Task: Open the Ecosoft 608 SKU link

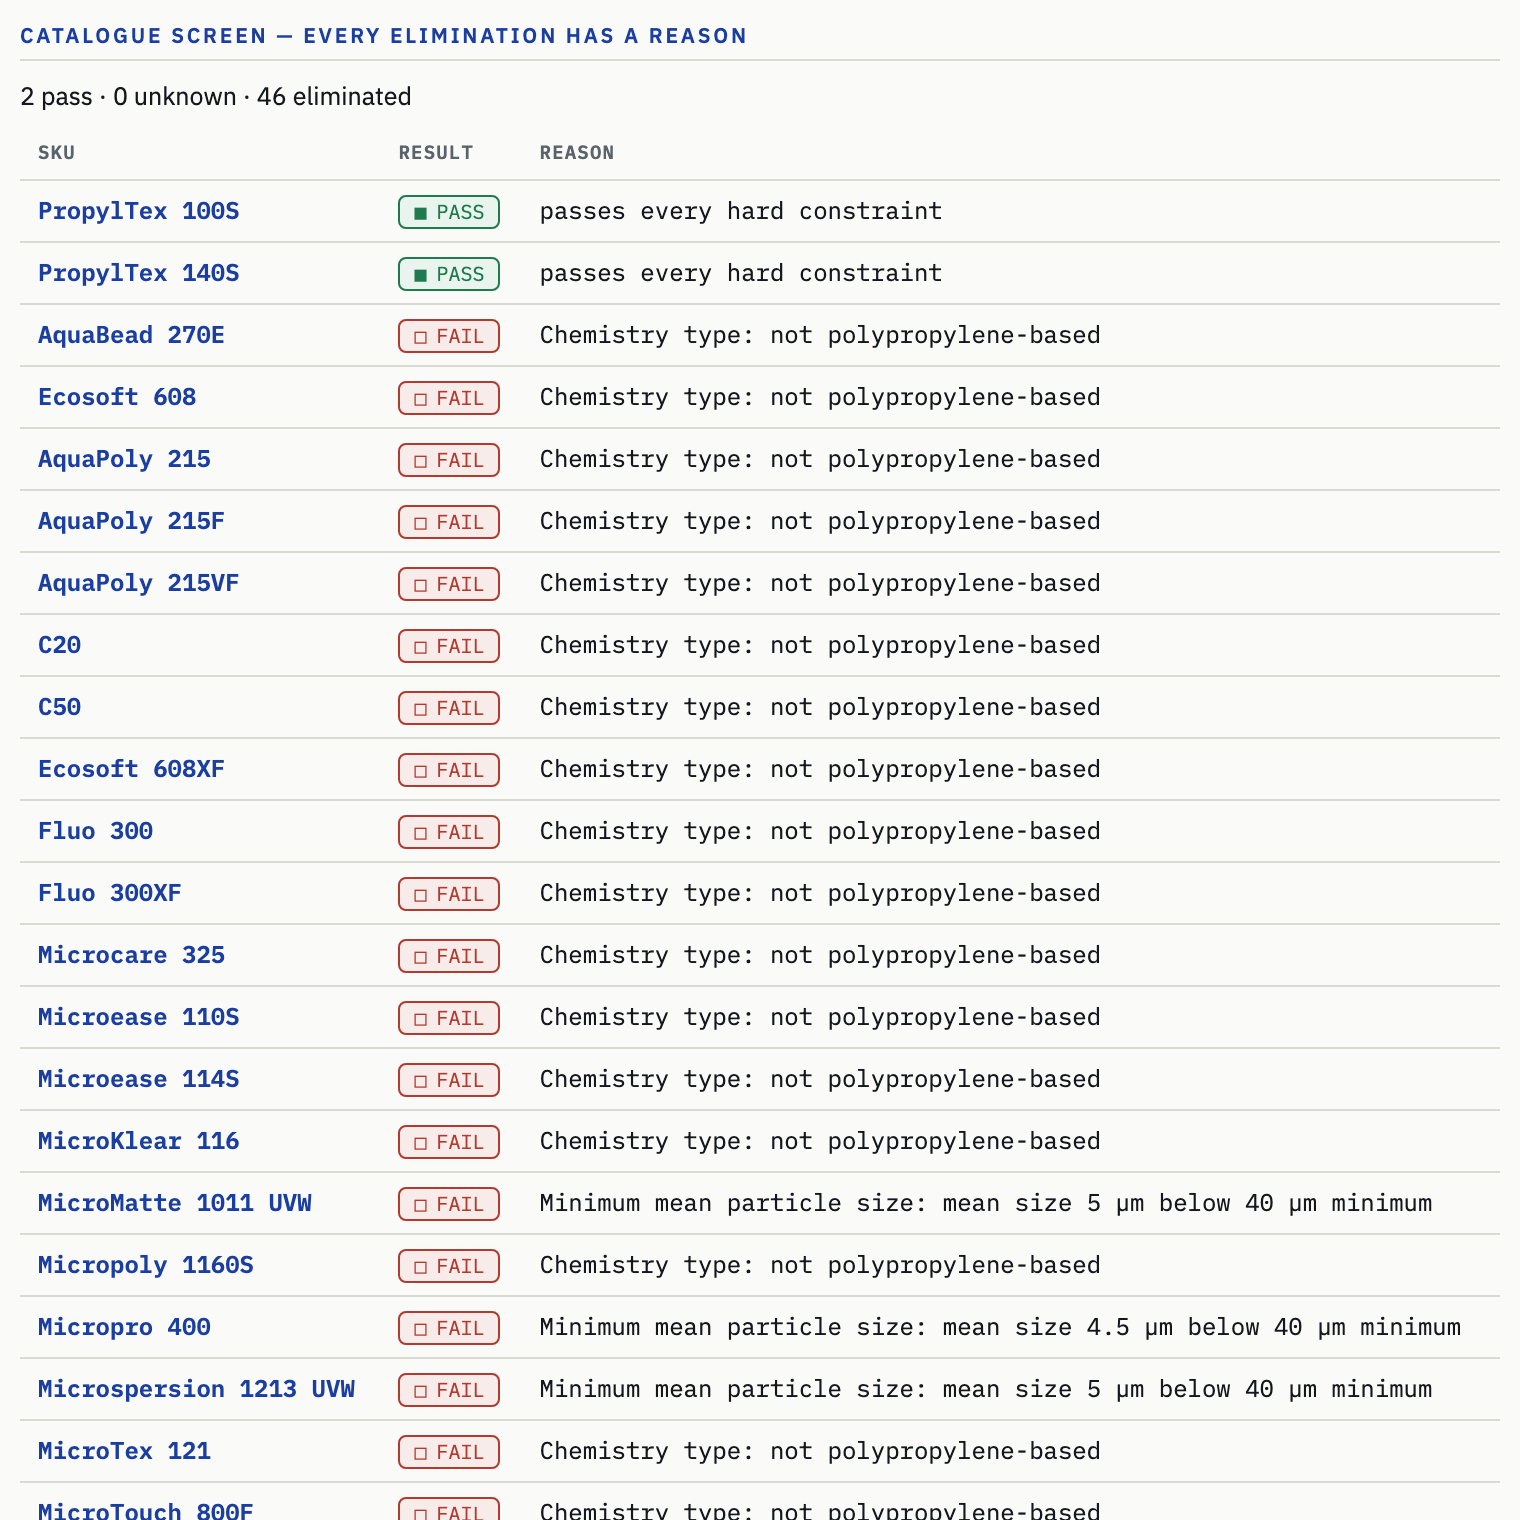Action: 117,397
